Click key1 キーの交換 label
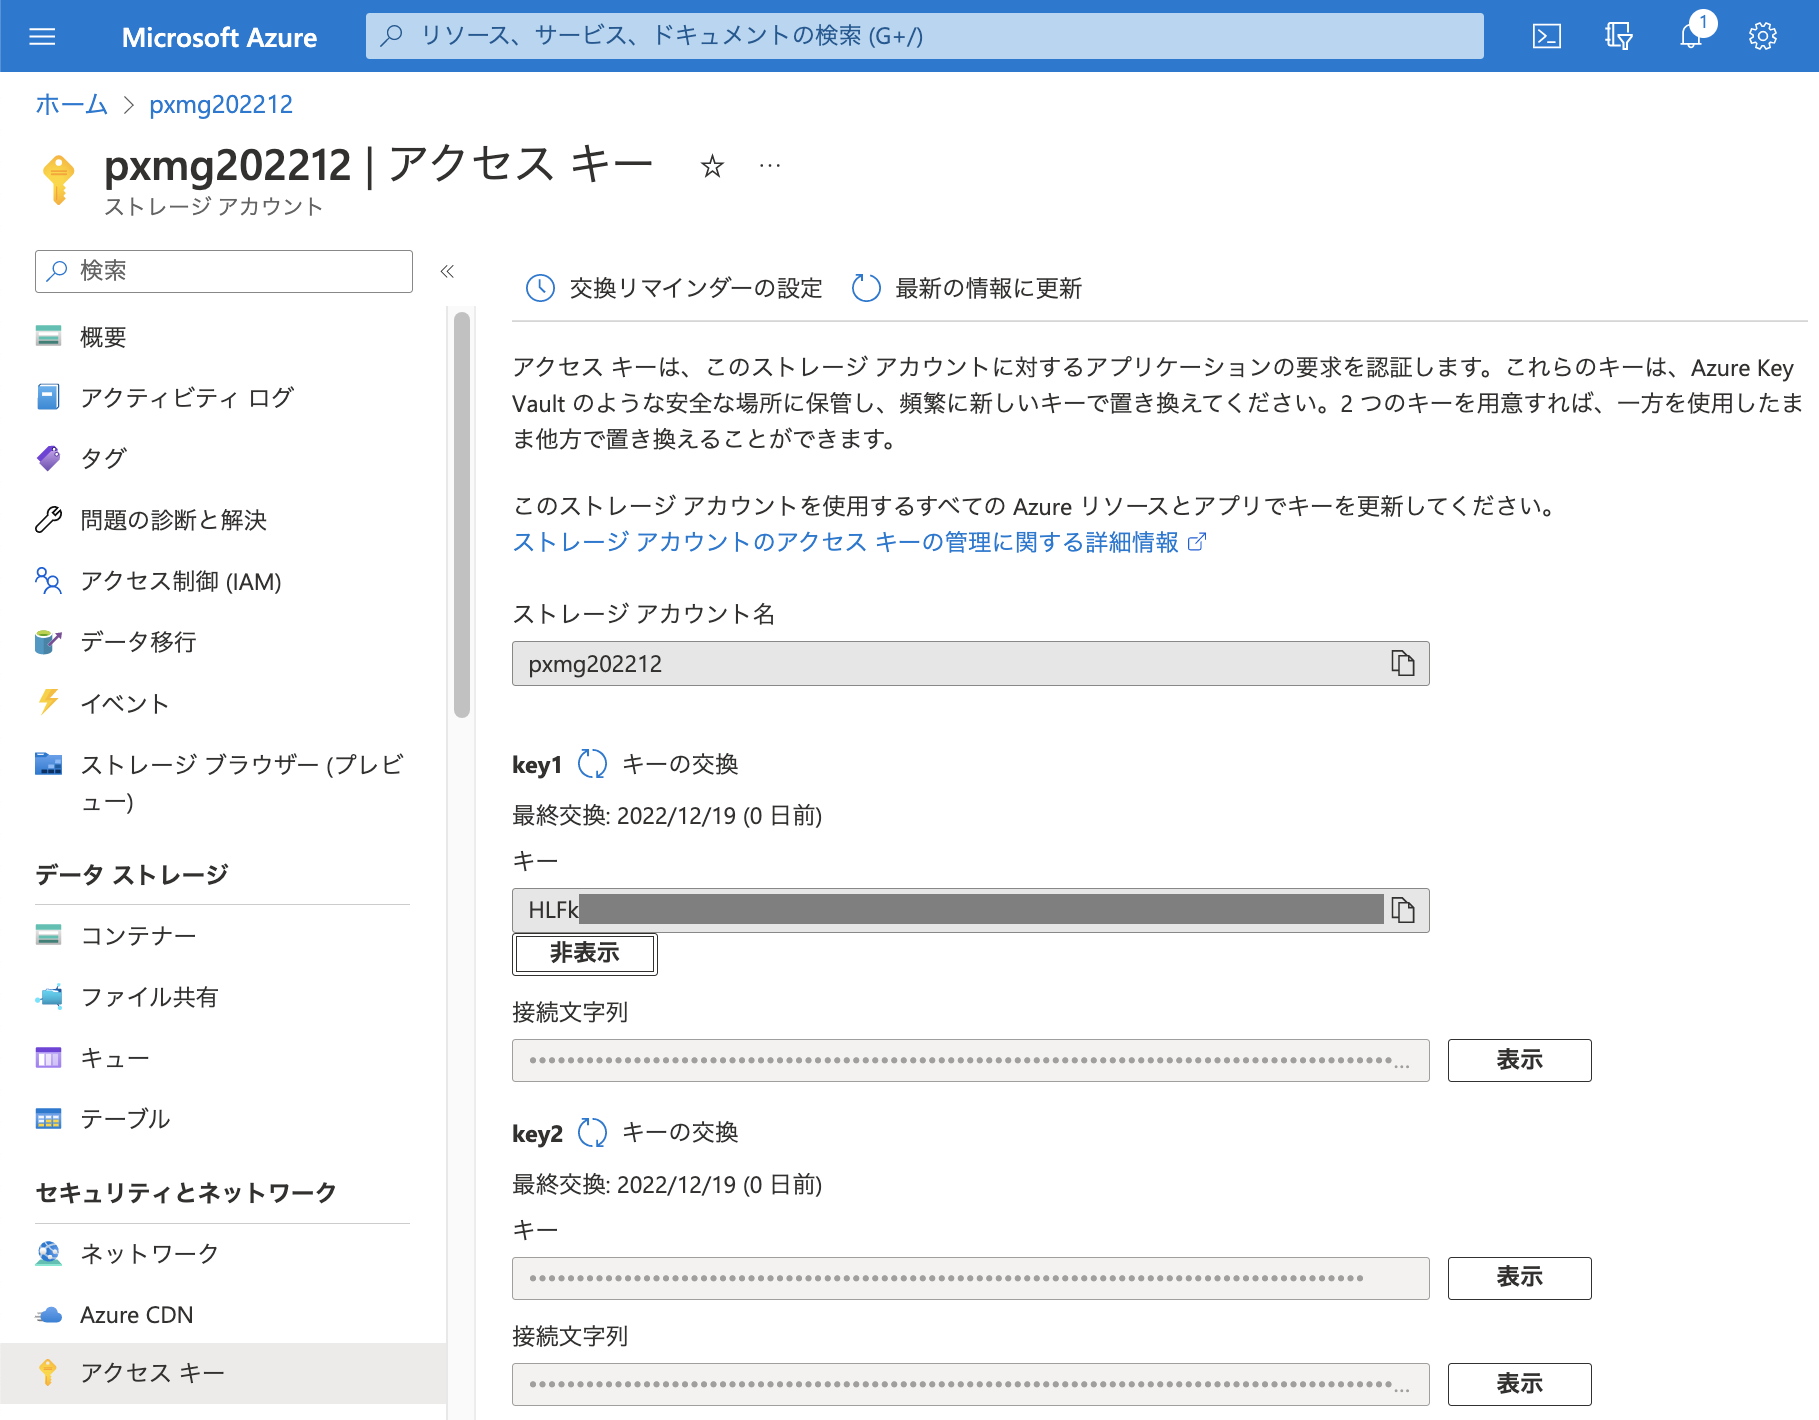The height and width of the screenshot is (1420, 1819). (680, 764)
